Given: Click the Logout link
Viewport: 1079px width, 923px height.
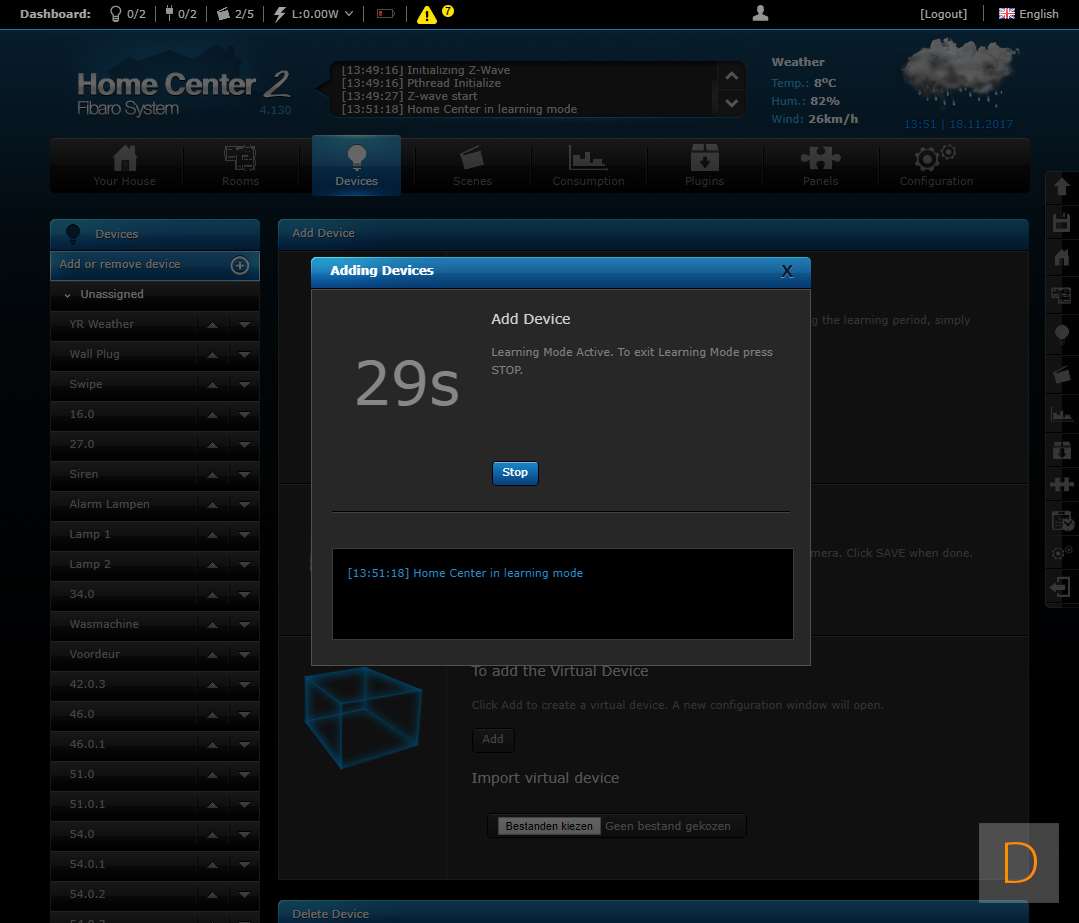Looking at the screenshot, I should coord(943,14).
